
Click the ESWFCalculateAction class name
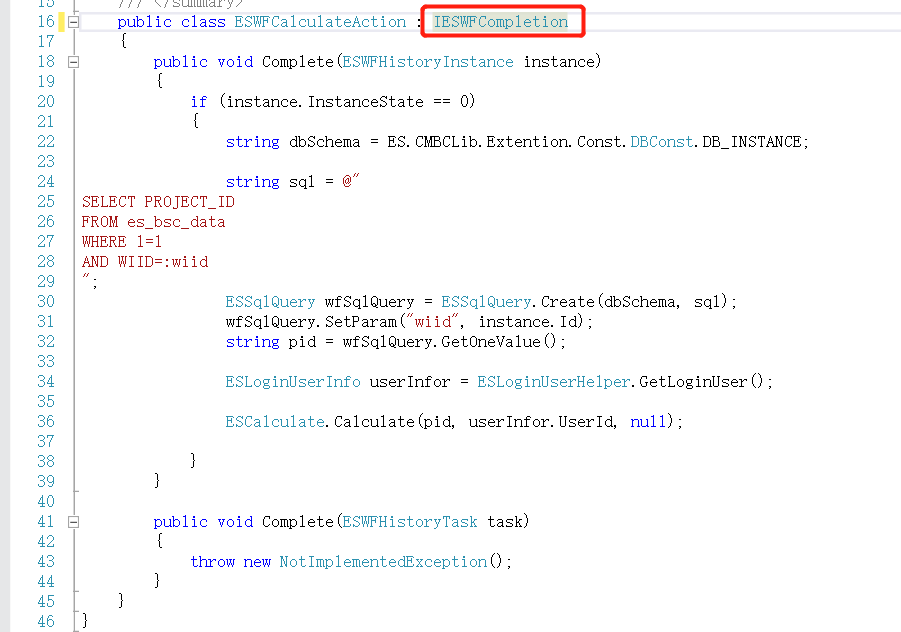320,22
